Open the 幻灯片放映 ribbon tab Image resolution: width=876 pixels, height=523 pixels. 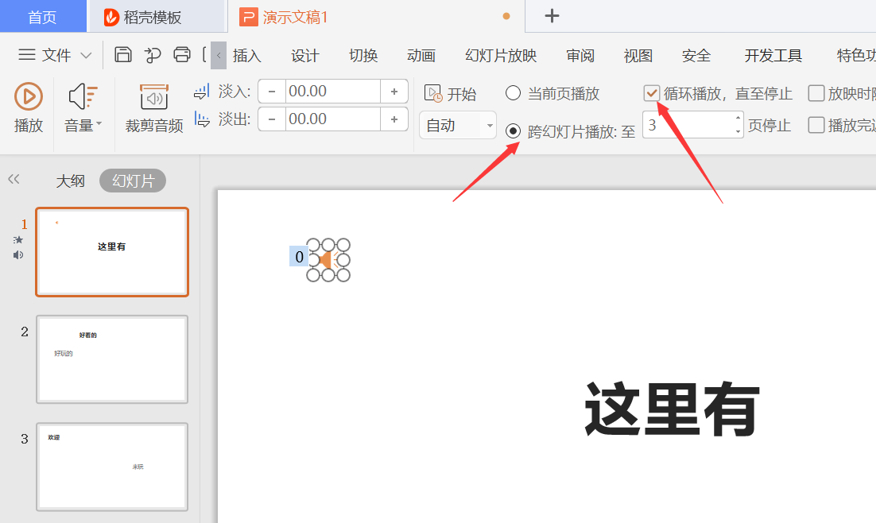click(x=501, y=55)
